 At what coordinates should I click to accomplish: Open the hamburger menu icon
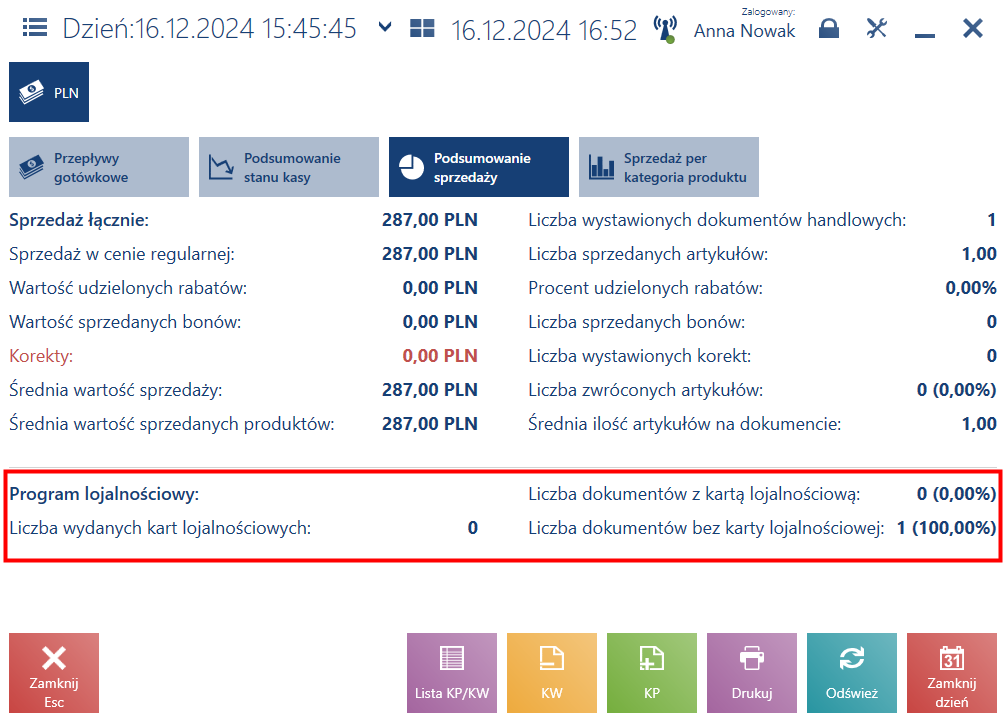click(35, 28)
